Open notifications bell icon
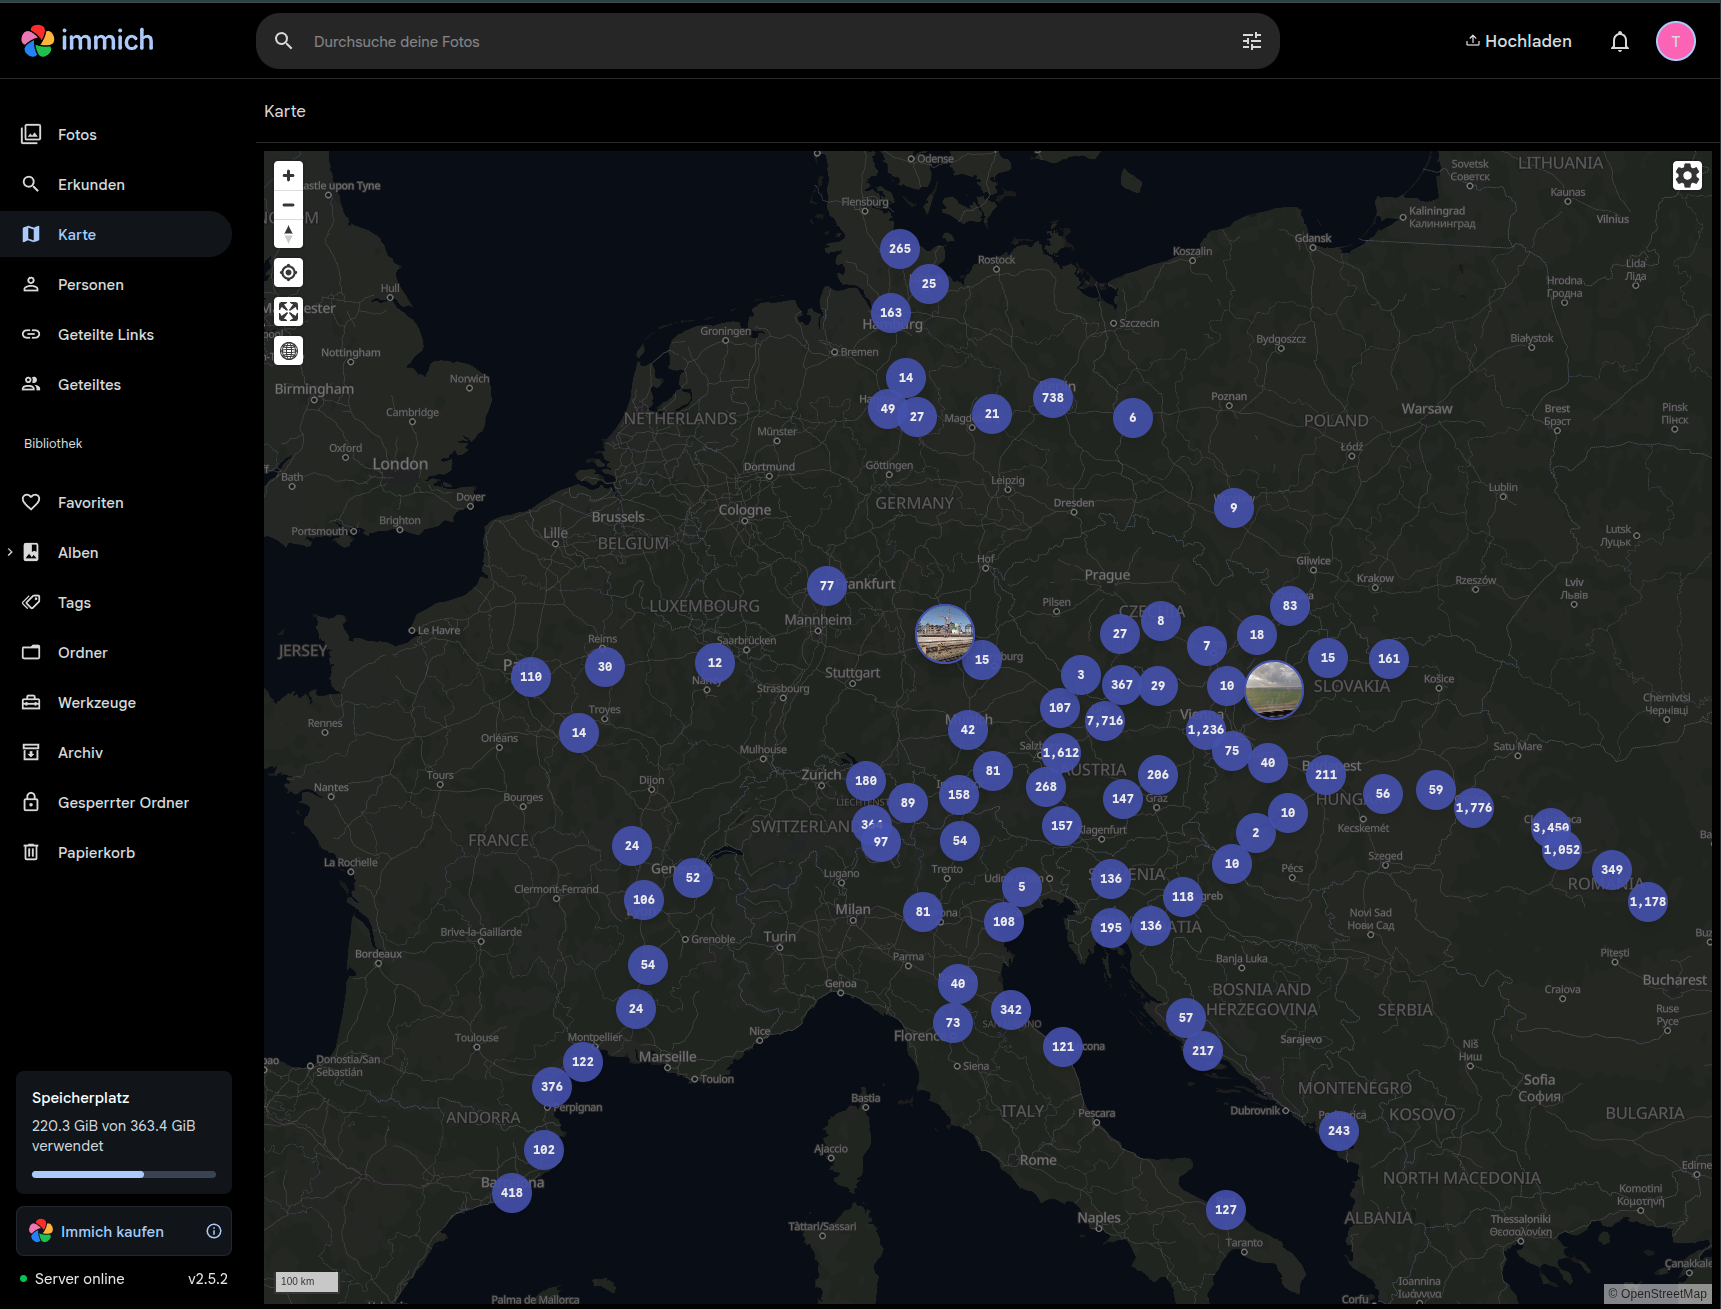 click(x=1619, y=41)
